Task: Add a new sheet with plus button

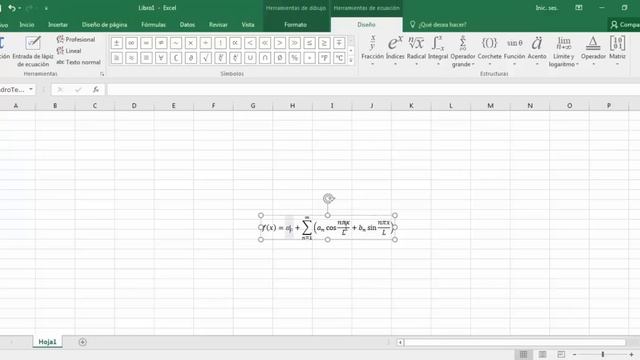Action: click(x=82, y=342)
